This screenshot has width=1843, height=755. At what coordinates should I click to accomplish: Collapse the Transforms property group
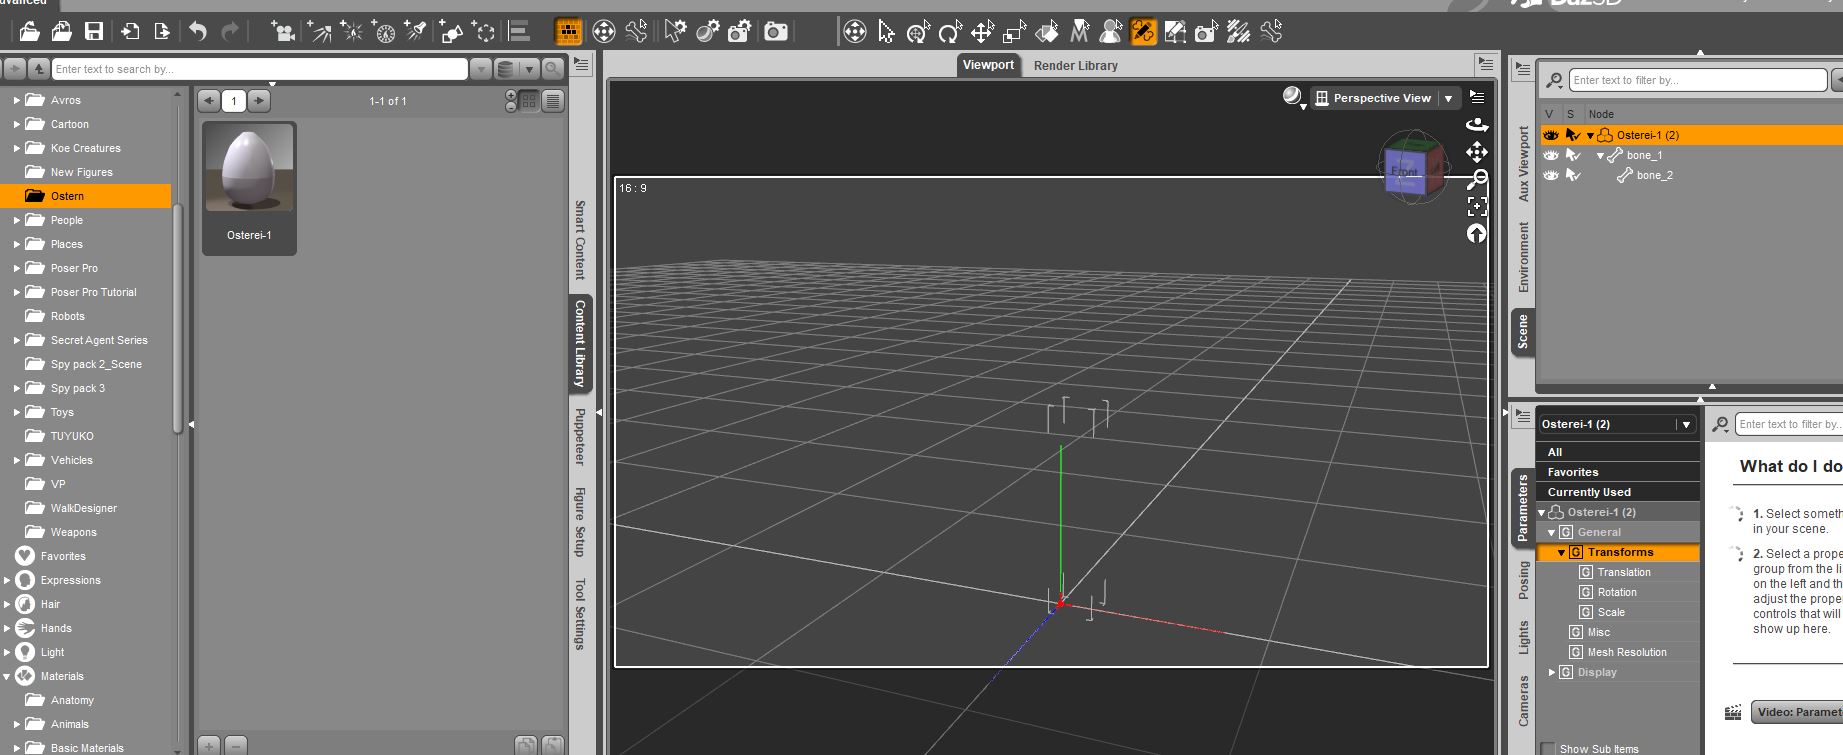tap(1561, 553)
